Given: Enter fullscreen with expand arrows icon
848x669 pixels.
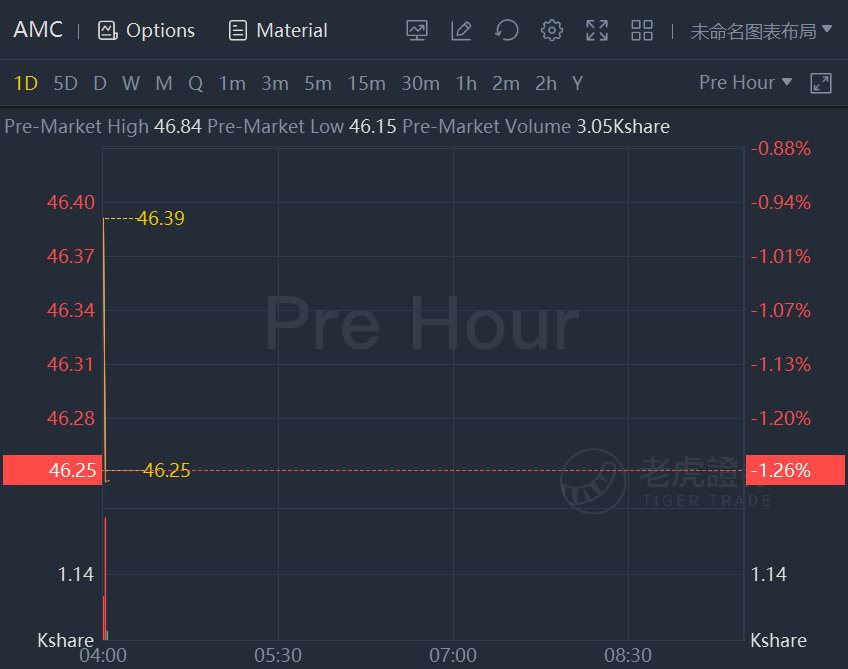Looking at the screenshot, I should tap(597, 30).
